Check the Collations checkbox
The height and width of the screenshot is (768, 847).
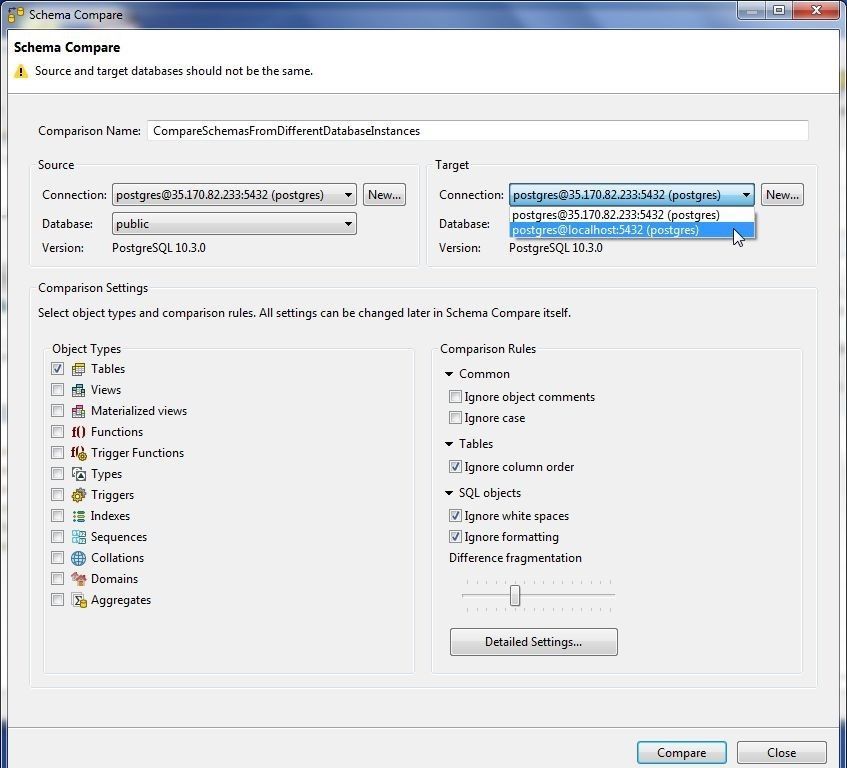pyautogui.click(x=57, y=558)
